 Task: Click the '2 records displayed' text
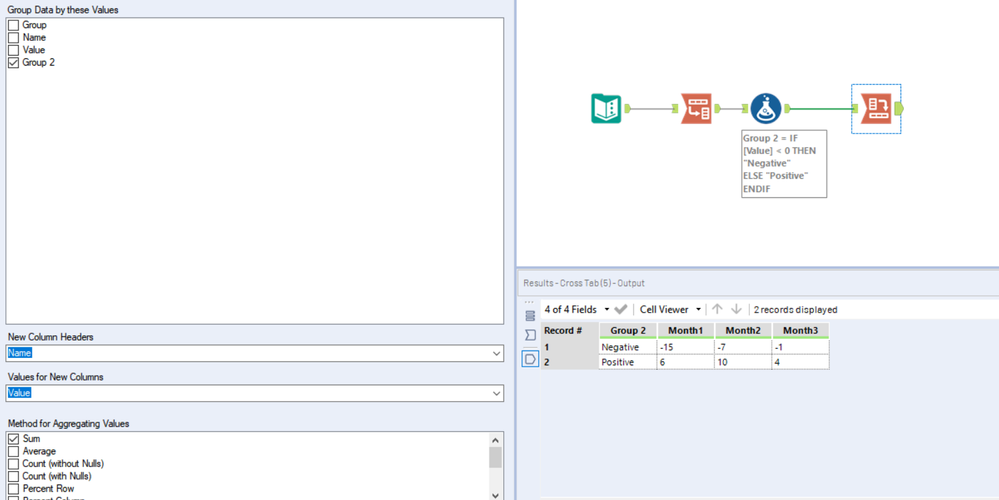[x=795, y=310]
